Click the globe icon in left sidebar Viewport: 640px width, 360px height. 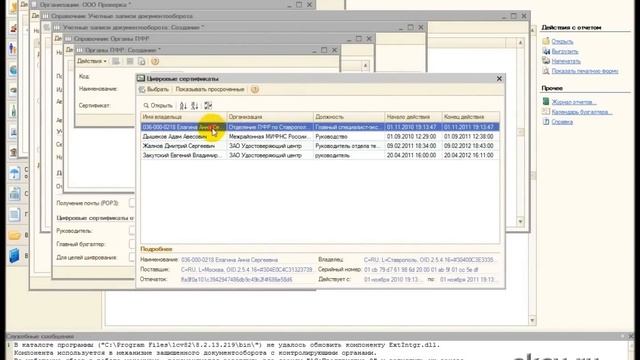pos(14,70)
